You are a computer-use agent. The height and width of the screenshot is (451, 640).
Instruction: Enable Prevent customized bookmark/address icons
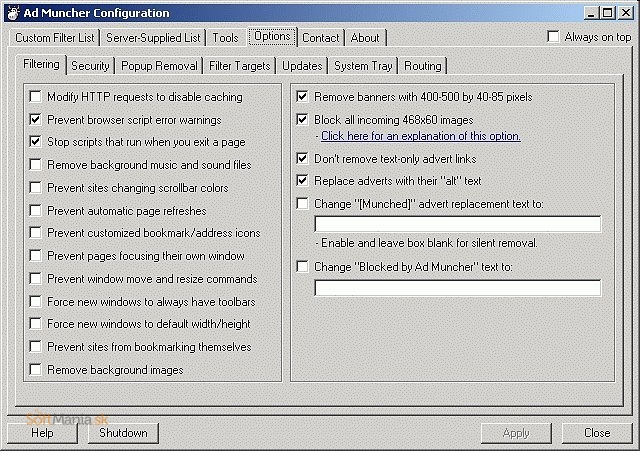[x=36, y=233]
